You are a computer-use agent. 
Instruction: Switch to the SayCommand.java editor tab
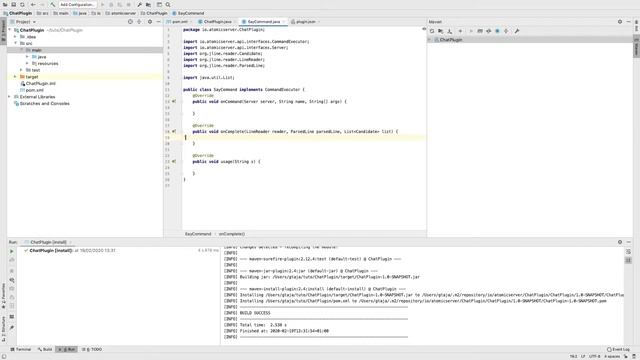click(262, 22)
